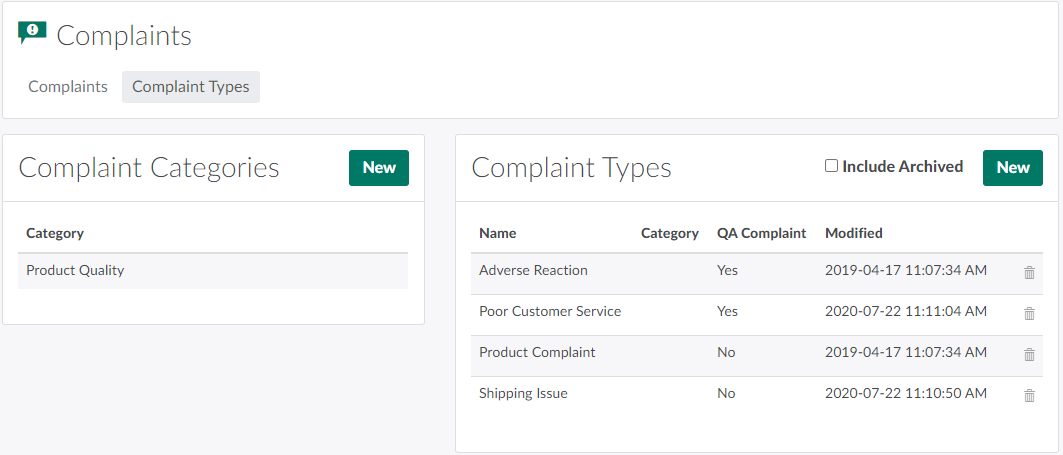Click Category header in Complaint Categories panel
The width and height of the screenshot is (1063, 455).
click(x=55, y=233)
